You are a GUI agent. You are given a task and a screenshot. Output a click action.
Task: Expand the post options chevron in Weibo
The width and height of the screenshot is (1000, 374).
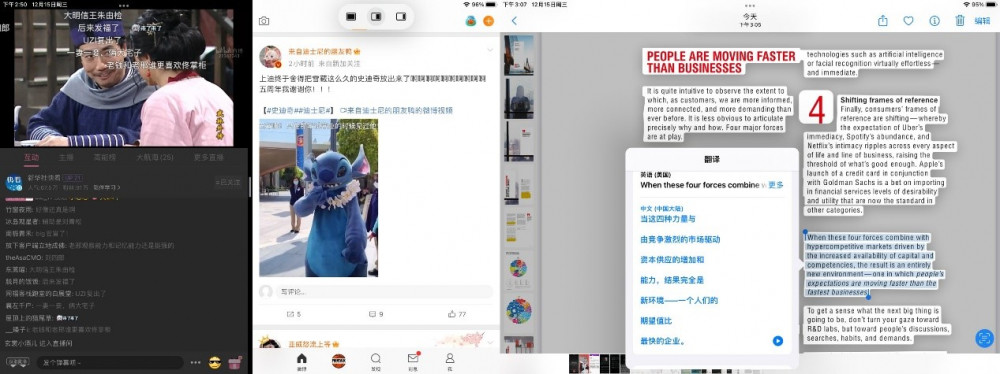point(489,50)
